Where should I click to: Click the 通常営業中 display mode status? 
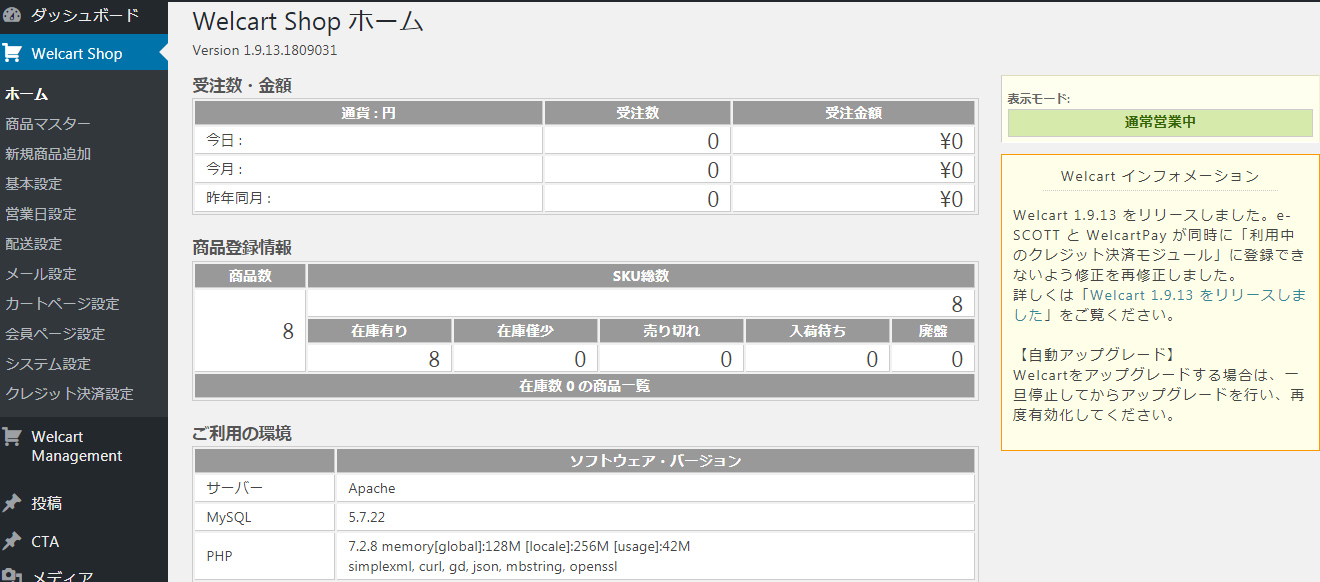click(x=1160, y=123)
